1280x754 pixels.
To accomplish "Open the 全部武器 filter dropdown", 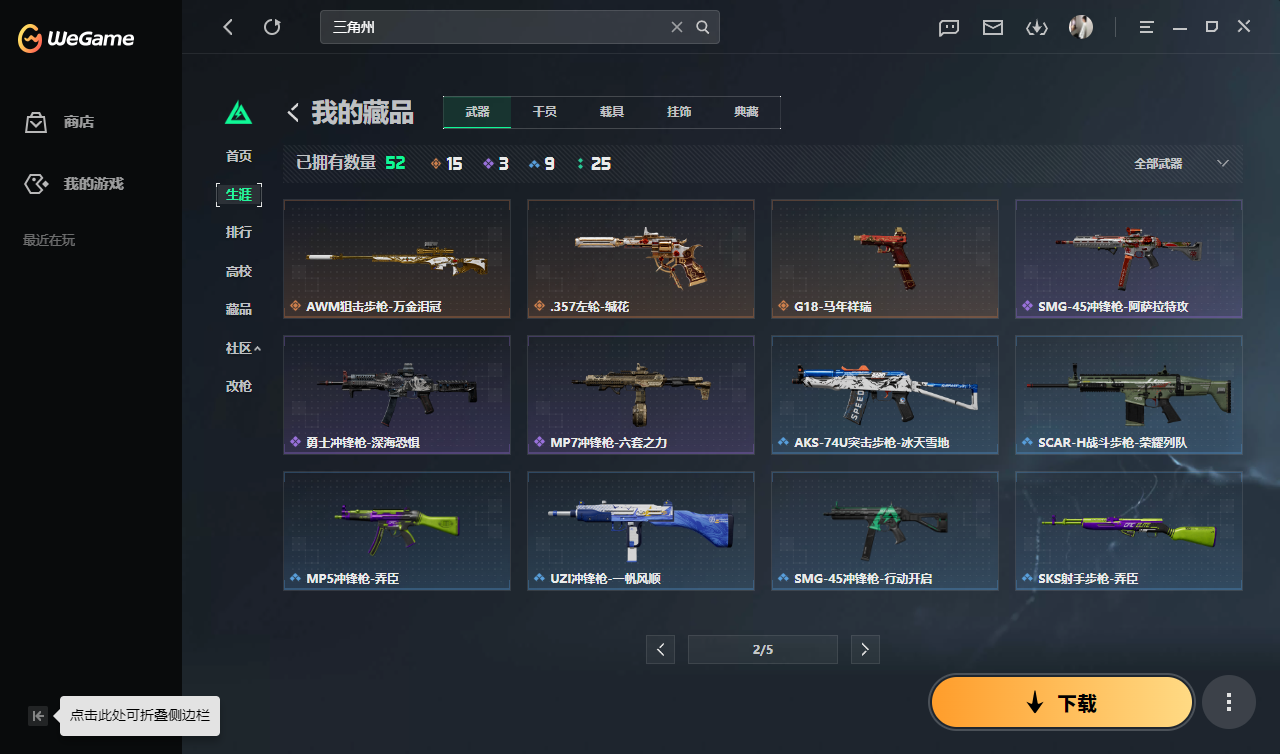I will (1182, 163).
